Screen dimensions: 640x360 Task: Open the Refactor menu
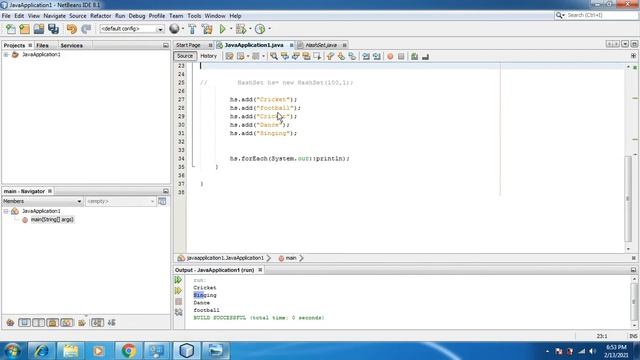click(100, 16)
